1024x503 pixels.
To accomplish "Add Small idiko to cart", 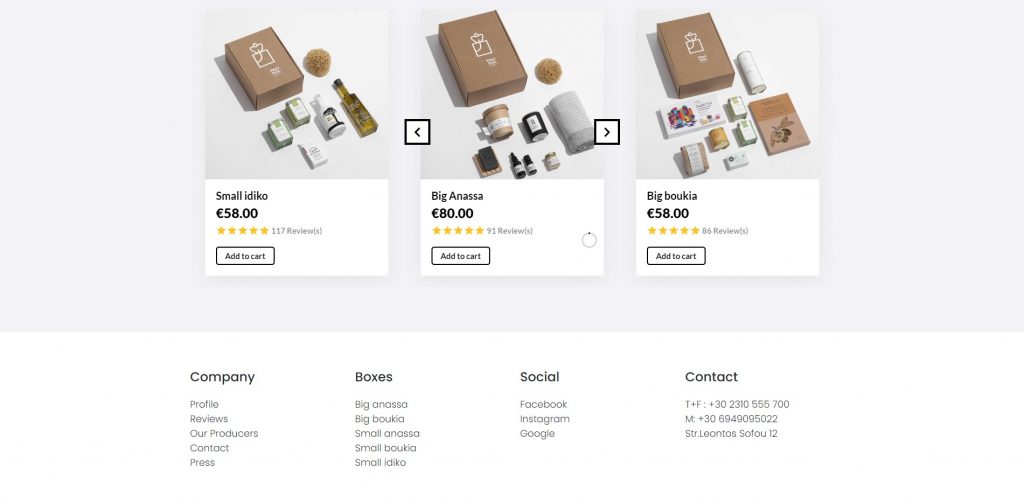I will [x=245, y=256].
